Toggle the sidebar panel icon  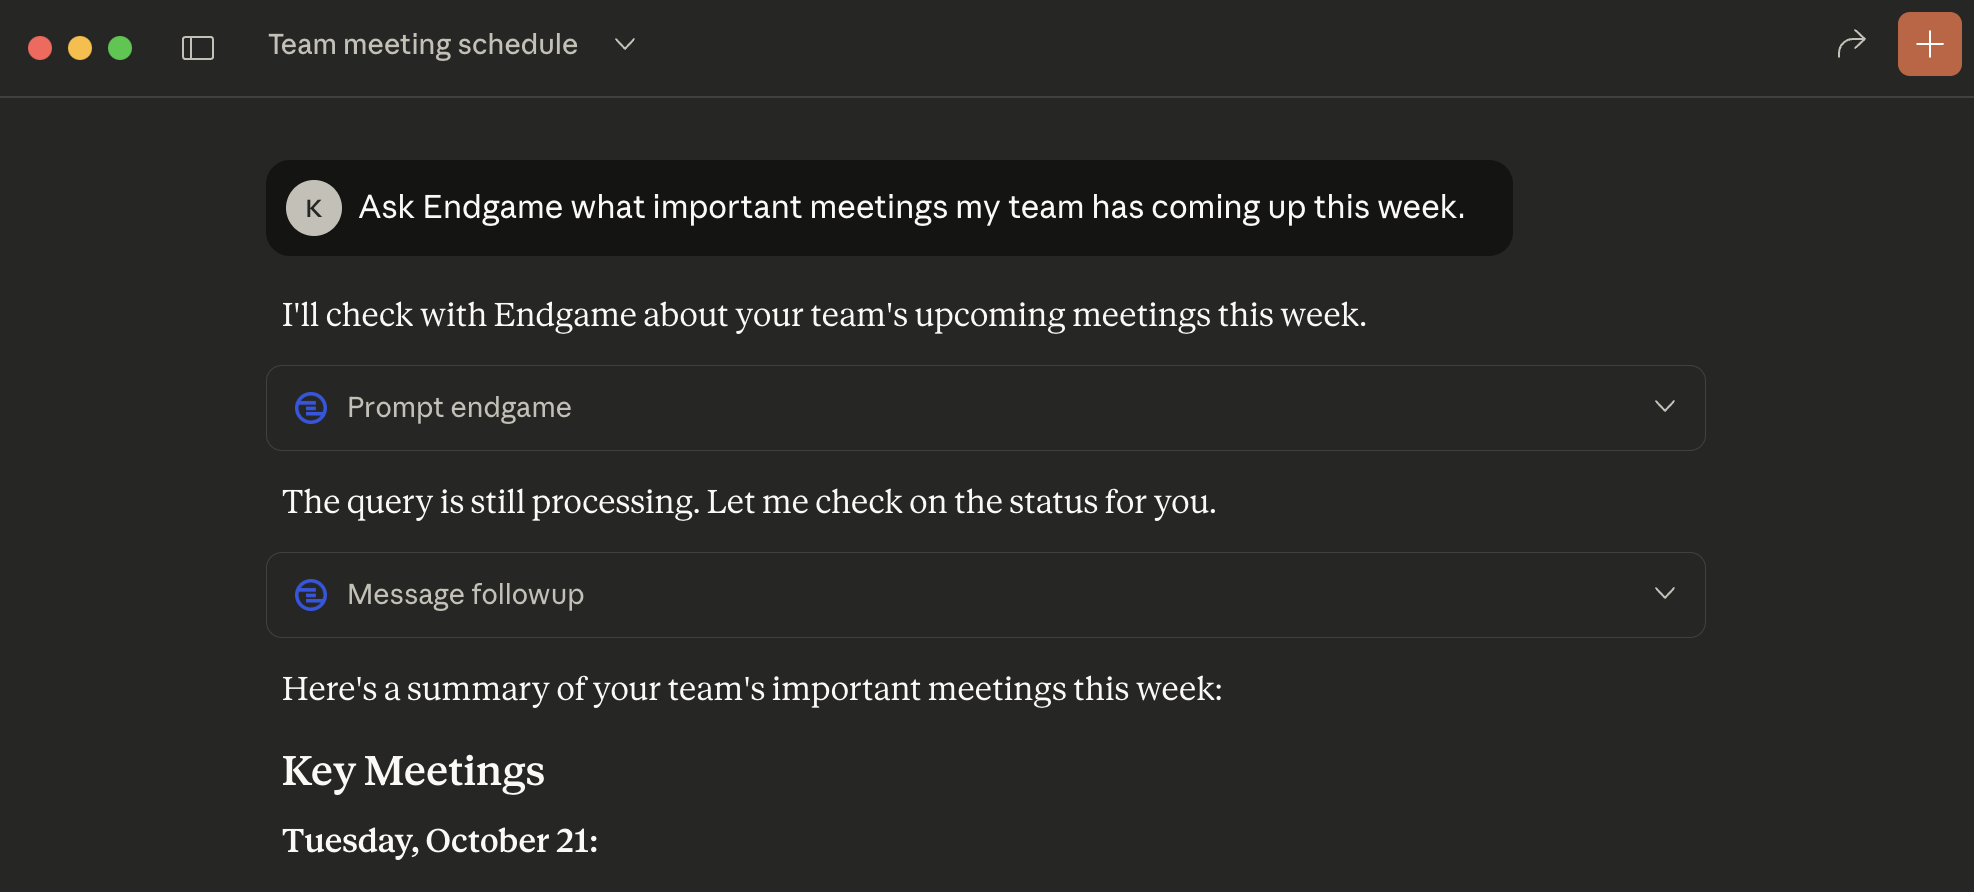coord(197,46)
